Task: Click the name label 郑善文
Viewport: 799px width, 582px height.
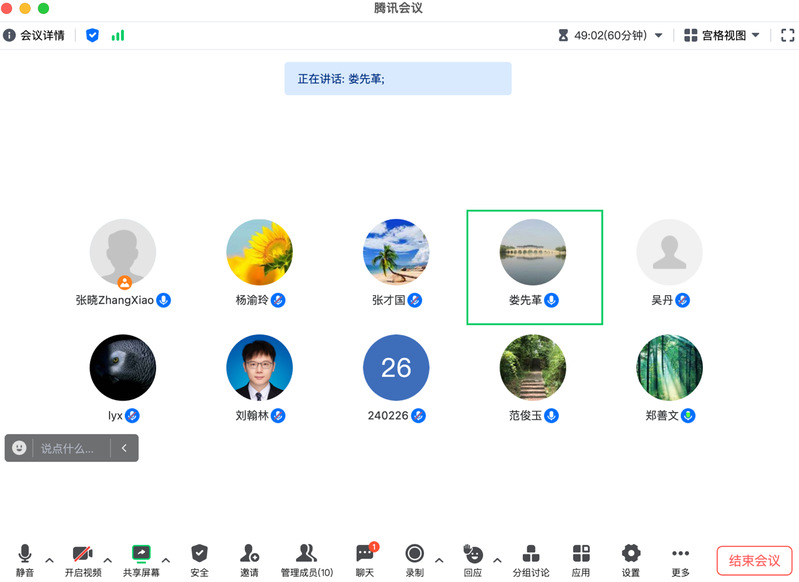Action: [x=662, y=416]
